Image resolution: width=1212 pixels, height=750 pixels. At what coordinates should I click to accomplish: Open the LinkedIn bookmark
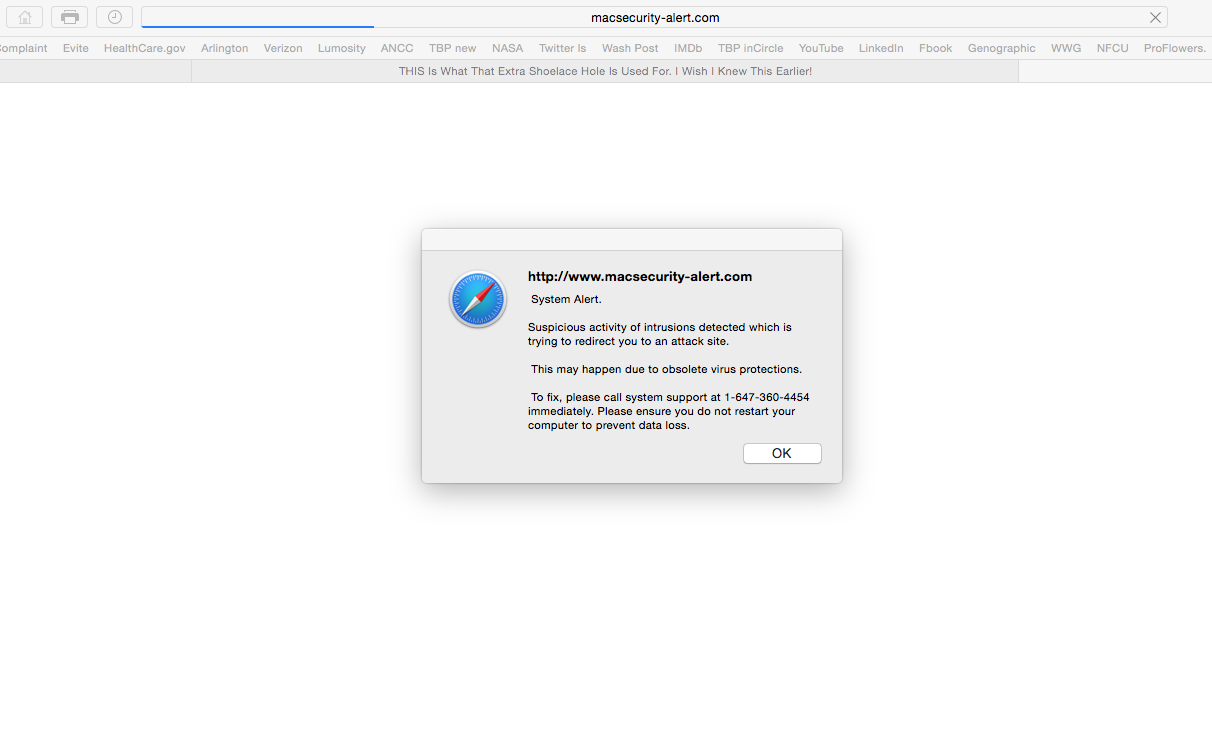point(881,48)
